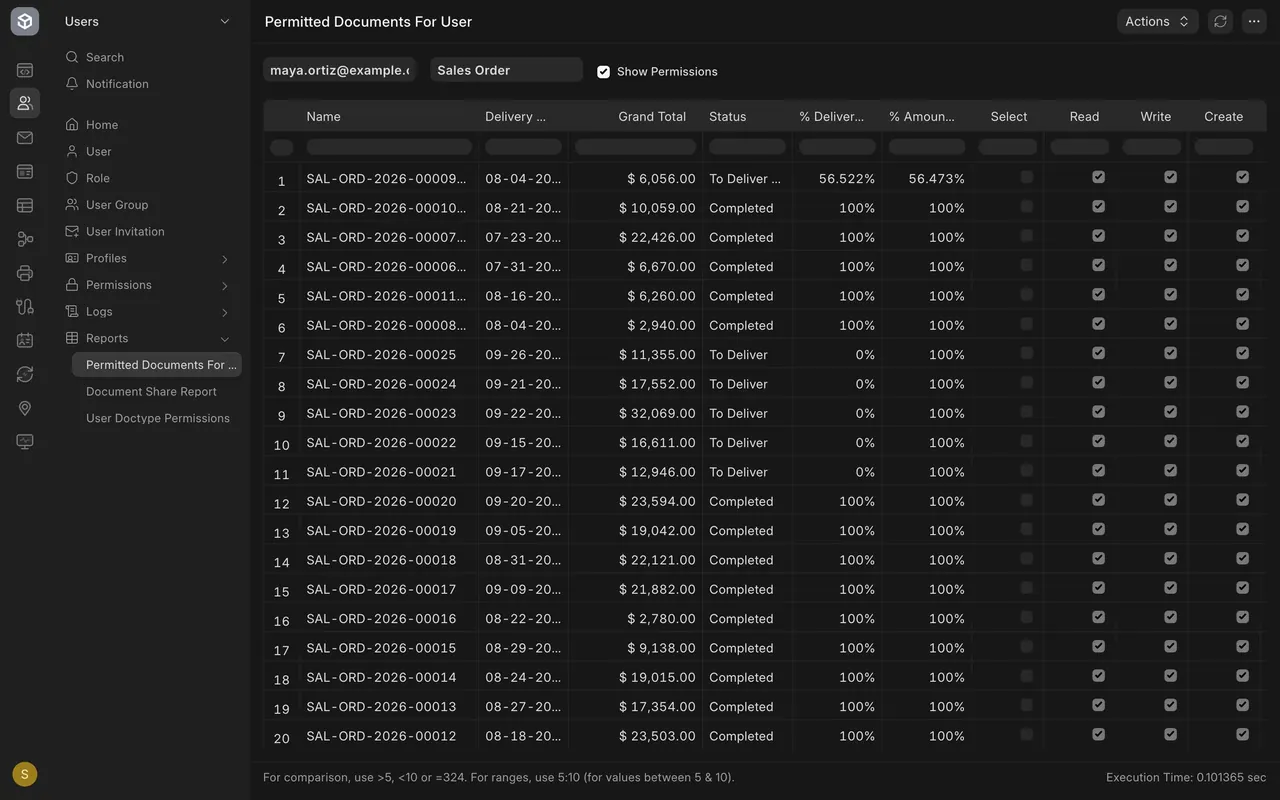The width and height of the screenshot is (1280, 800).
Task: Click the Status column filter box
Action: pos(747,147)
